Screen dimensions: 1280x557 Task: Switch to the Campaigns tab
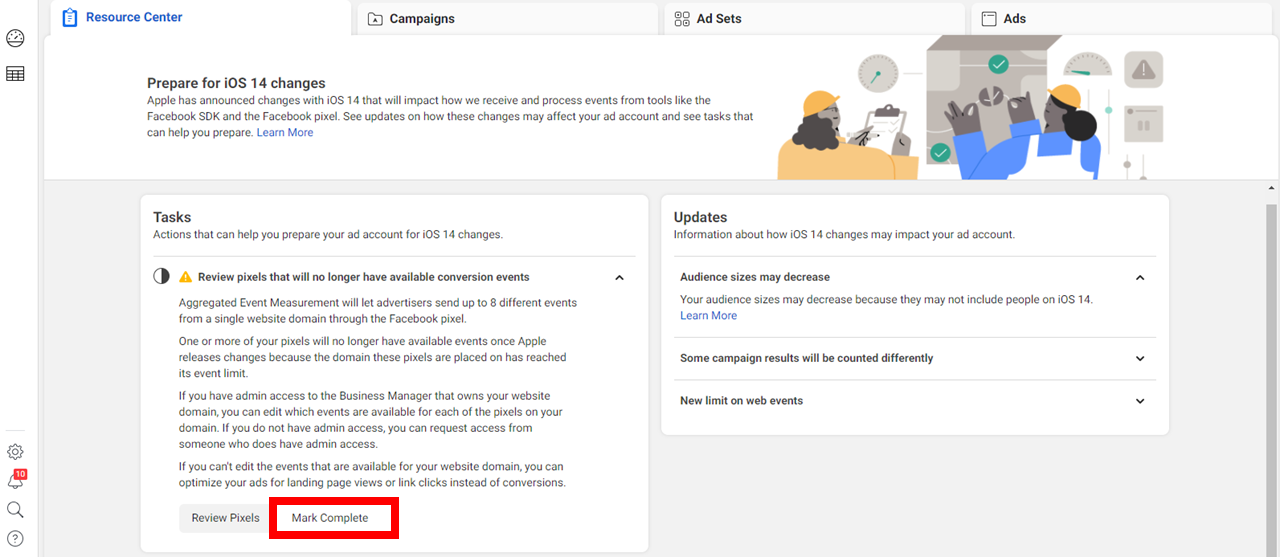[x=505, y=19]
